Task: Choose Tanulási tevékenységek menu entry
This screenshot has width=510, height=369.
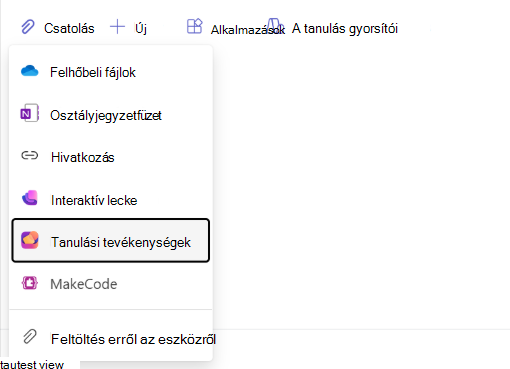Action: tap(111, 240)
